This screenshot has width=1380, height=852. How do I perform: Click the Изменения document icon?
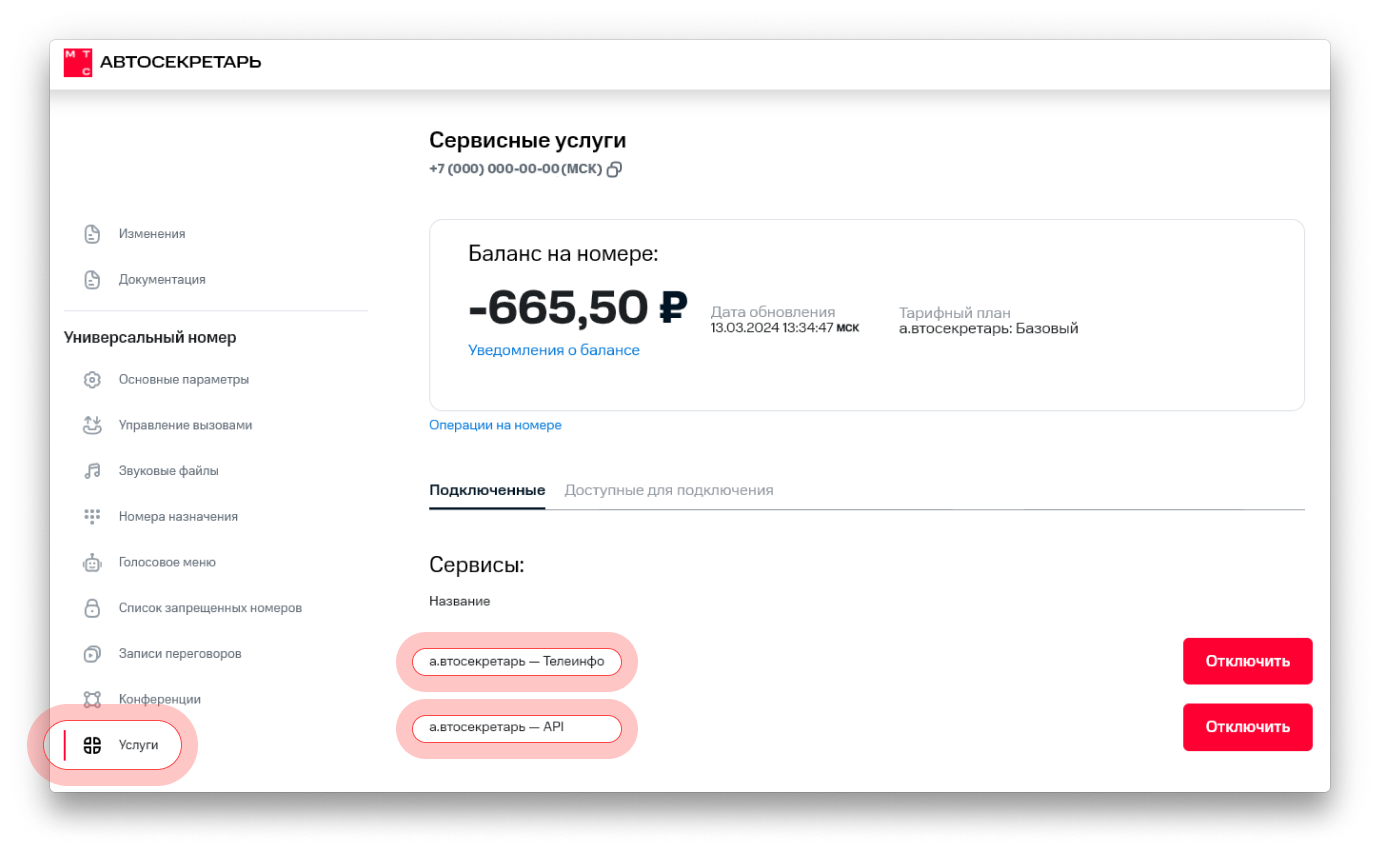(92, 234)
